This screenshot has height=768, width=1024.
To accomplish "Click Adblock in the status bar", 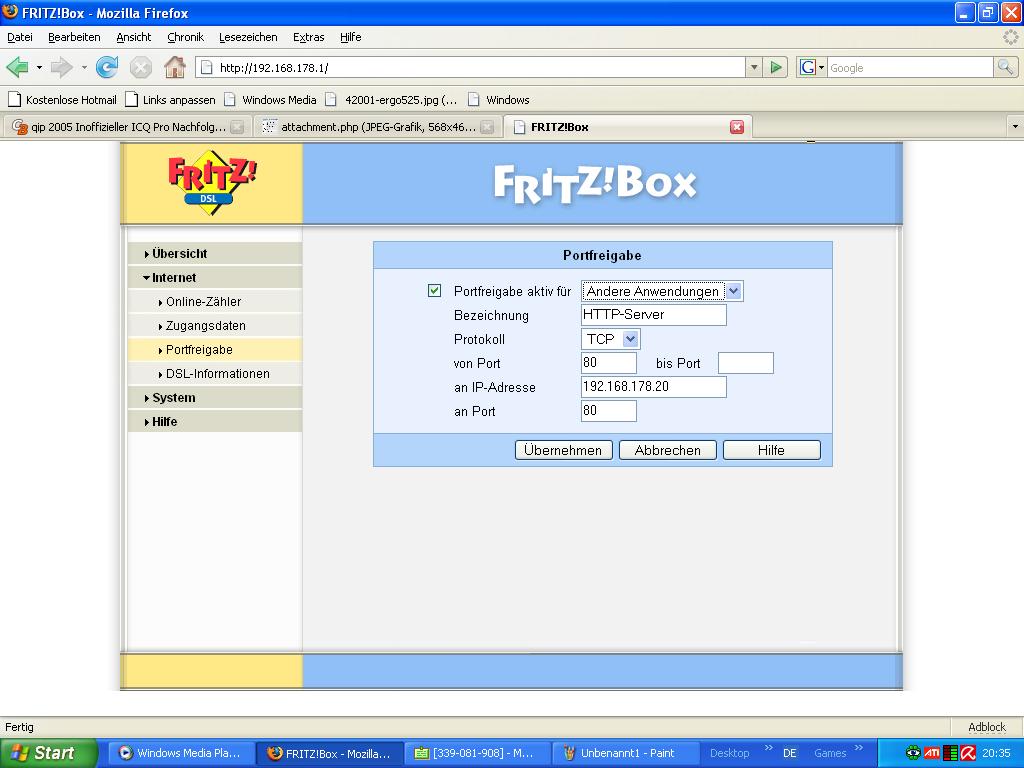I will point(987,727).
